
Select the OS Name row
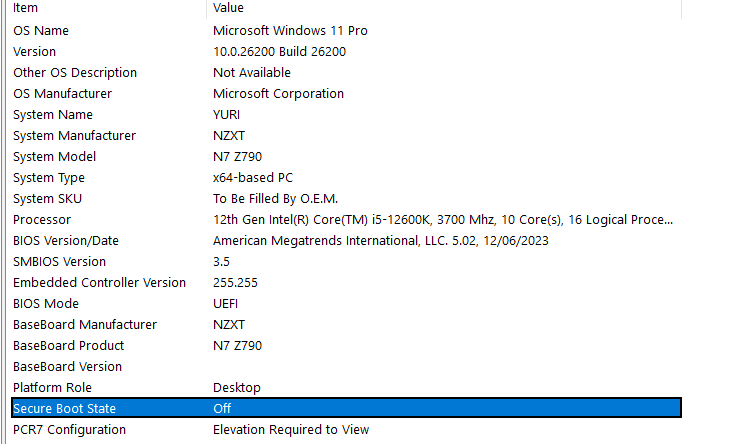point(41,31)
